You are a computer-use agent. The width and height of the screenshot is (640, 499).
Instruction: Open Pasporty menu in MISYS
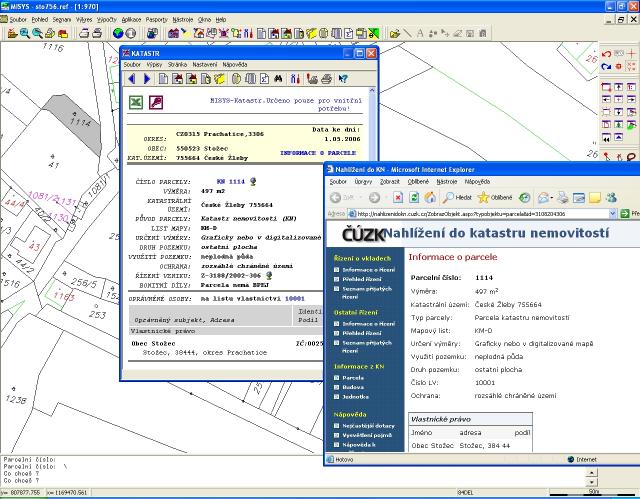tap(157, 19)
